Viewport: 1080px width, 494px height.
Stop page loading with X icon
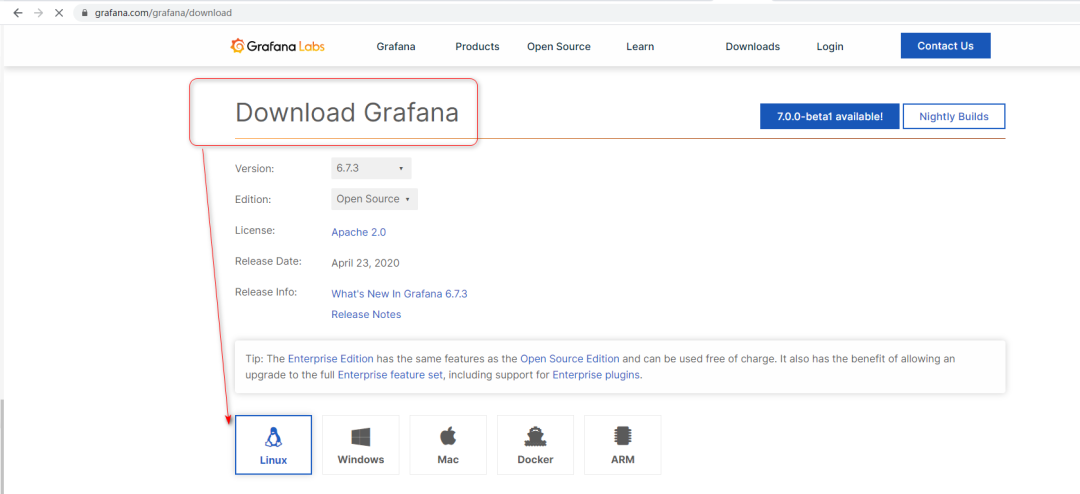click(x=59, y=12)
